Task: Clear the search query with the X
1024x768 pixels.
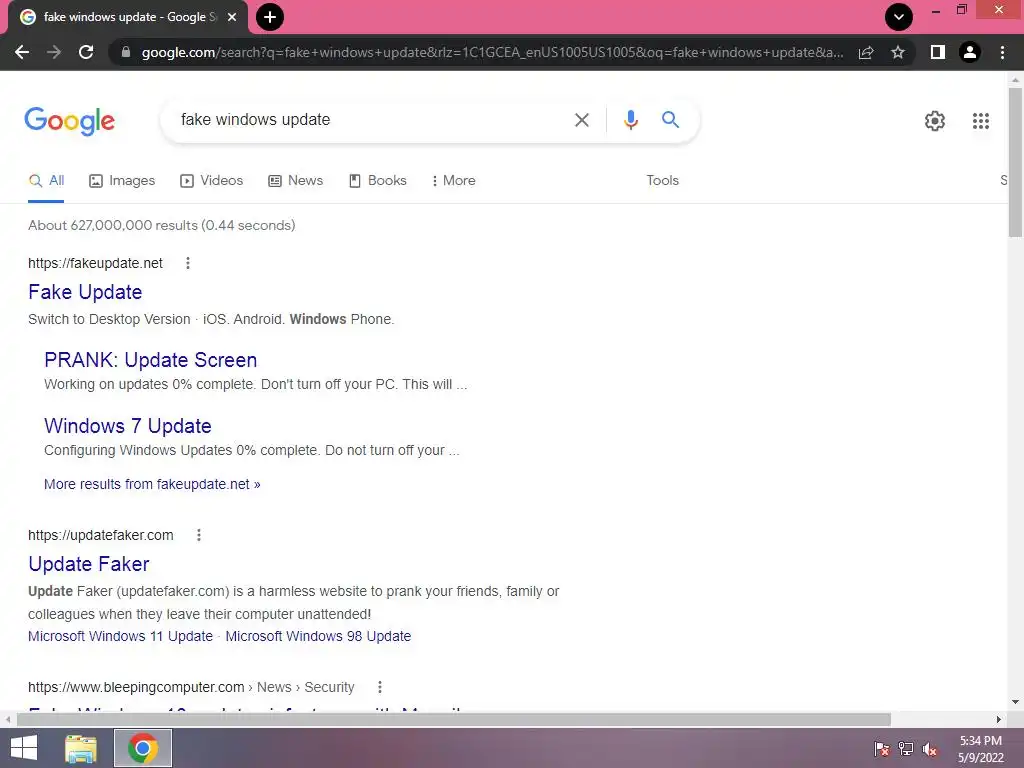Action: click(x=581, y=120)
